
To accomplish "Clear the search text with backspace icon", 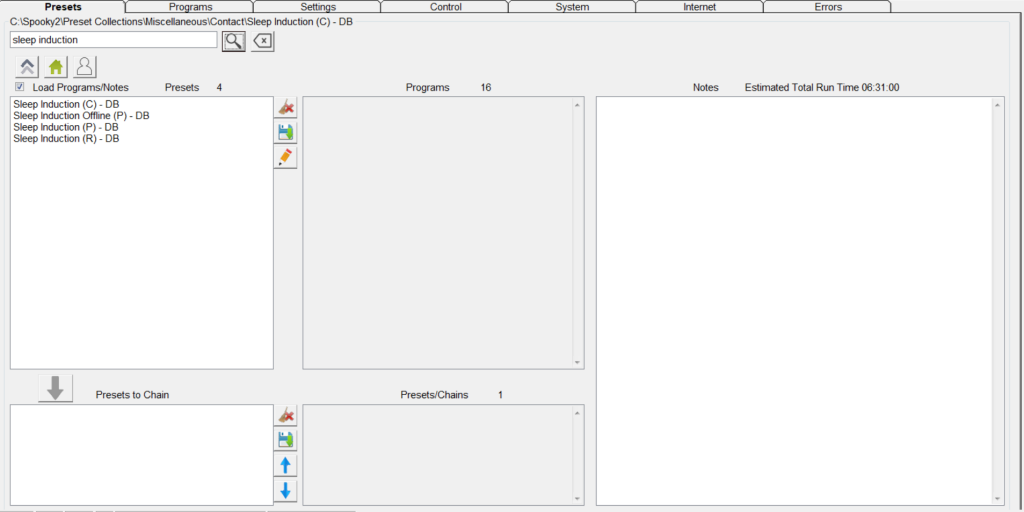I will click(262, 41).
